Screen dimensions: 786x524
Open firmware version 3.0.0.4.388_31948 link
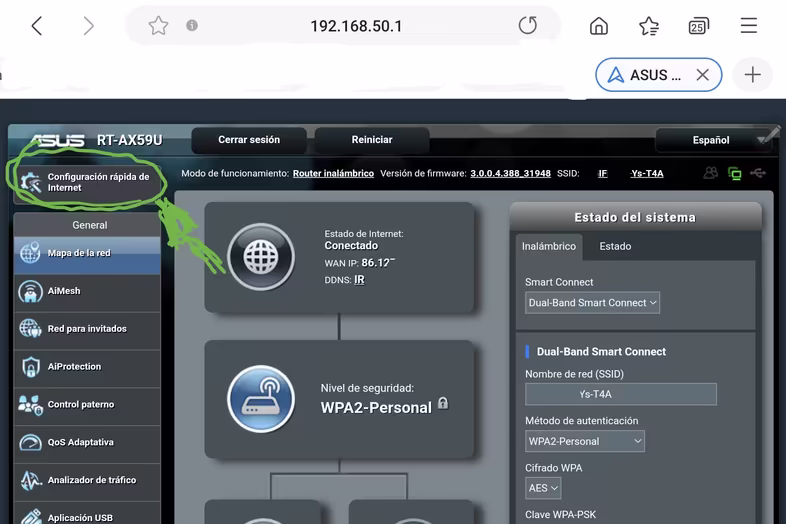pos(510,173)
